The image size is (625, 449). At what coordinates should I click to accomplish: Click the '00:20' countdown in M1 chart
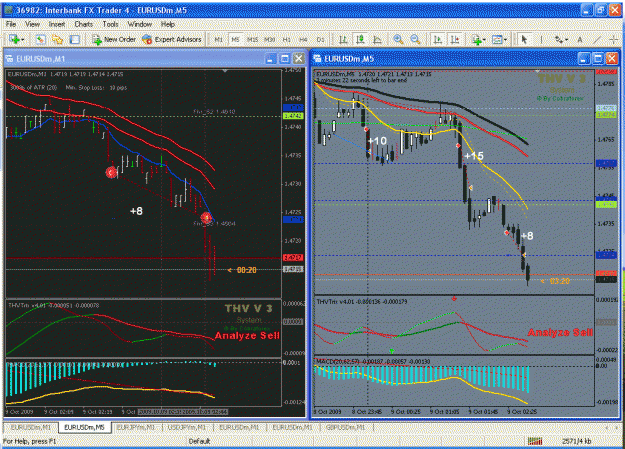click(x=246, y=270)
